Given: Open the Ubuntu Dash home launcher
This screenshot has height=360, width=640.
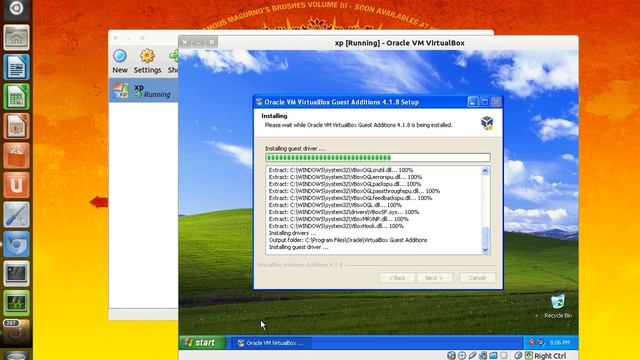Looking at the screenshot, I should (16, 8).
